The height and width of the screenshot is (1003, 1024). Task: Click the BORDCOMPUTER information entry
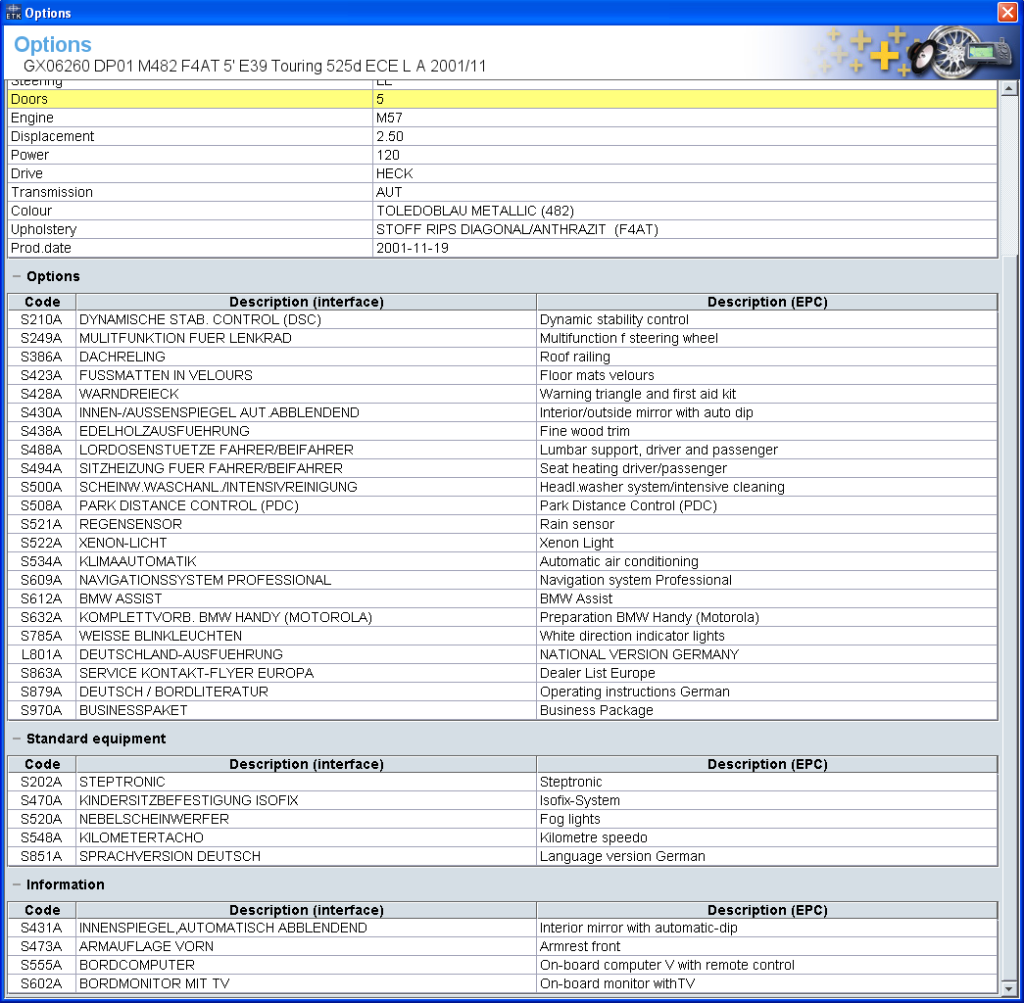point(137,965)
